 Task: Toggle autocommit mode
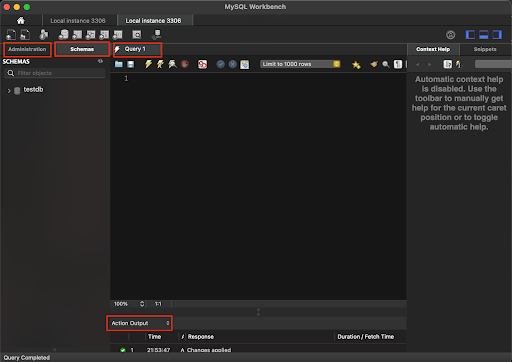(245, 64)
